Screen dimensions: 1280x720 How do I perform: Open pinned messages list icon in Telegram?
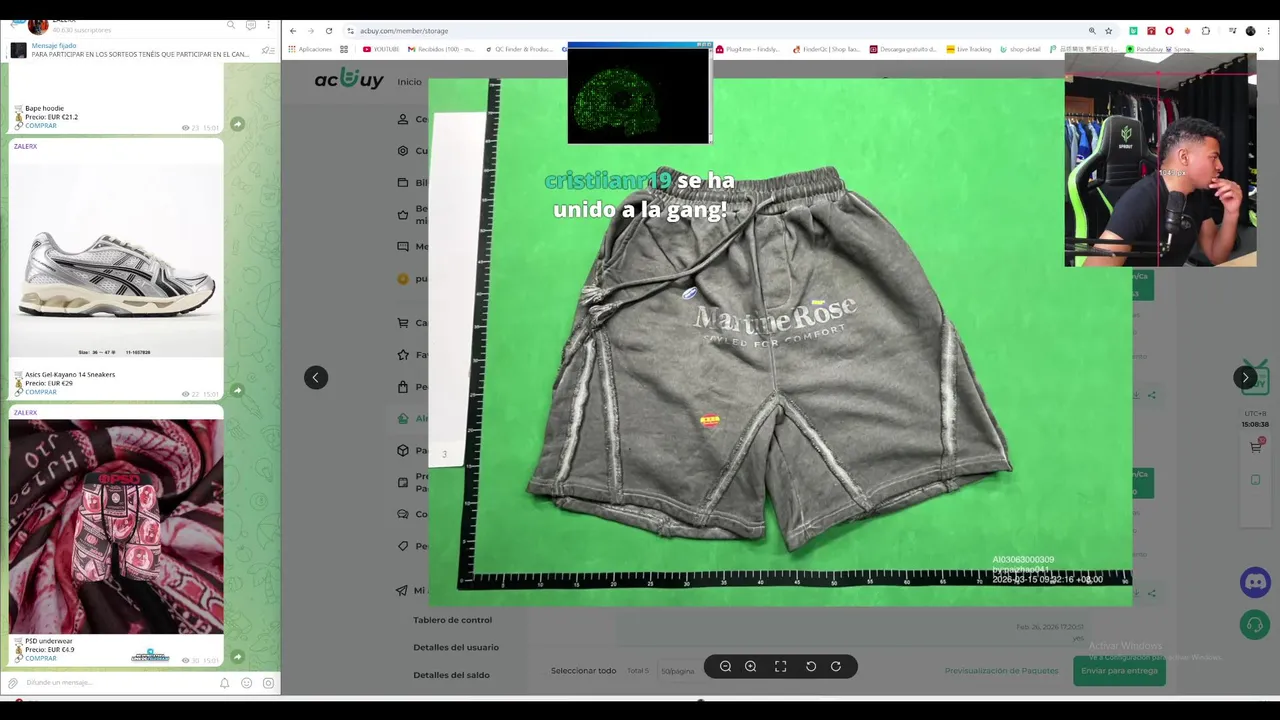[x=267, y=50]
